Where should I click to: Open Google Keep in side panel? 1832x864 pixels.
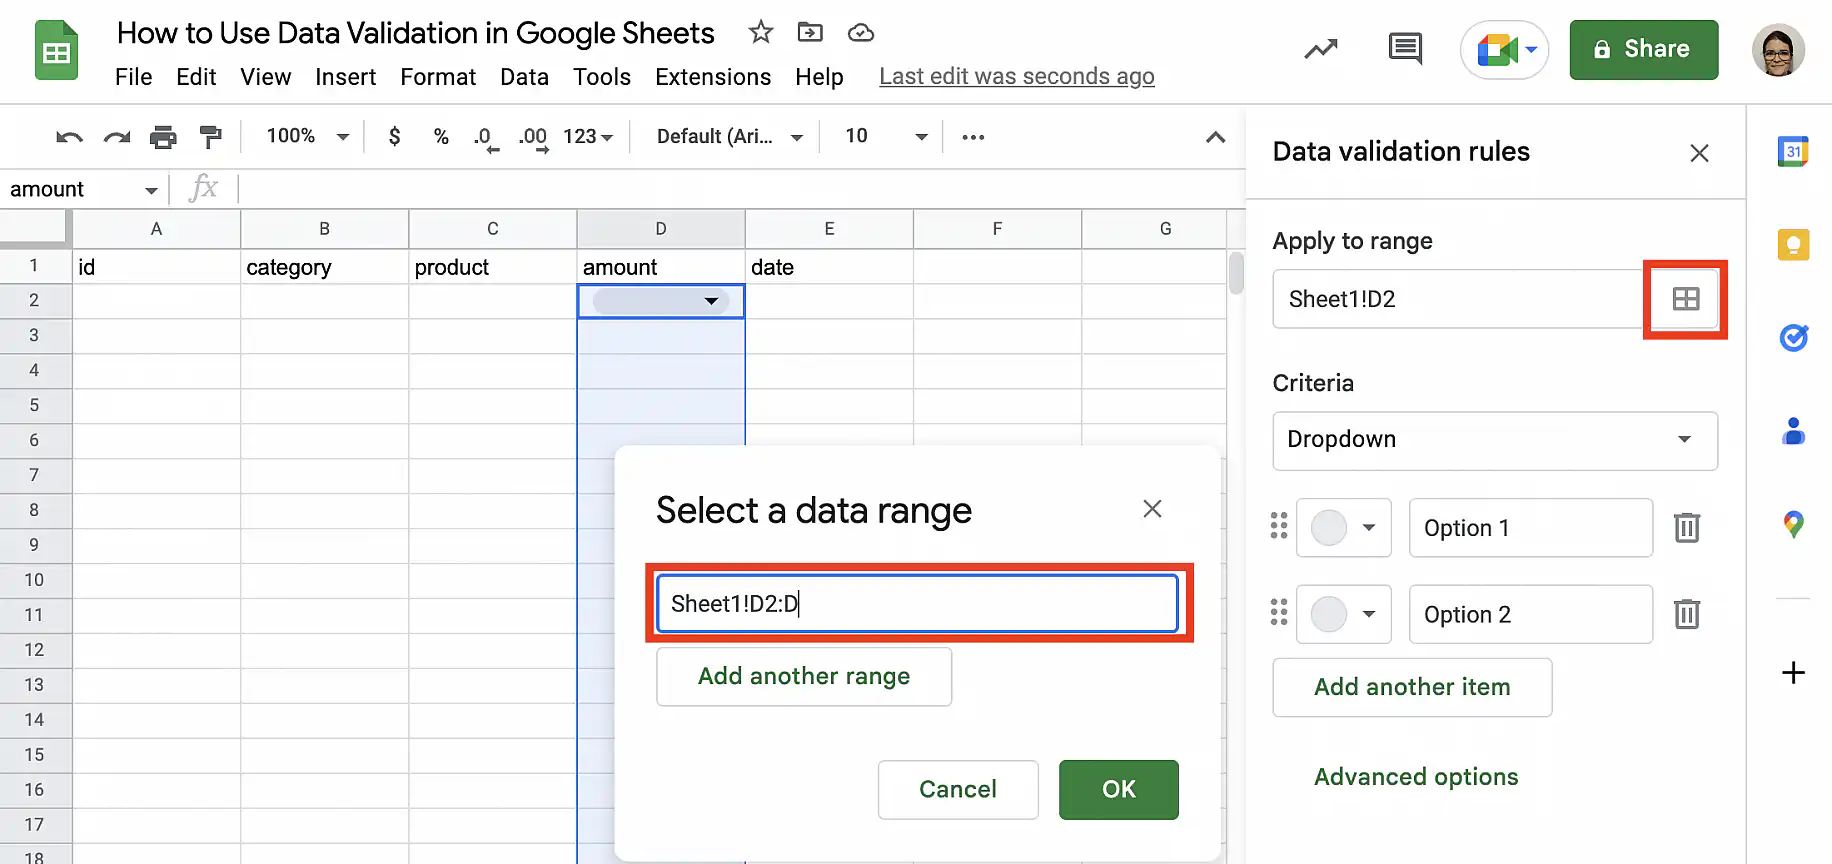(1793, 244)
